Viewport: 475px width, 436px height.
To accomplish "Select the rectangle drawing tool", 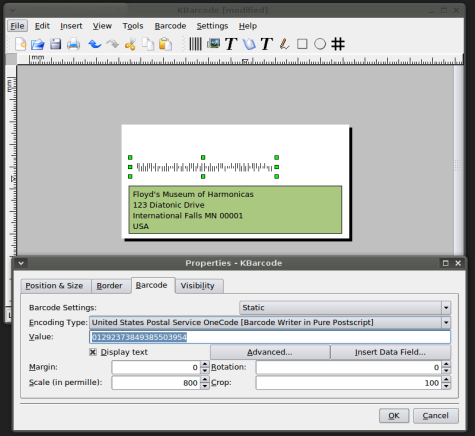I will (x=302, y=44).
